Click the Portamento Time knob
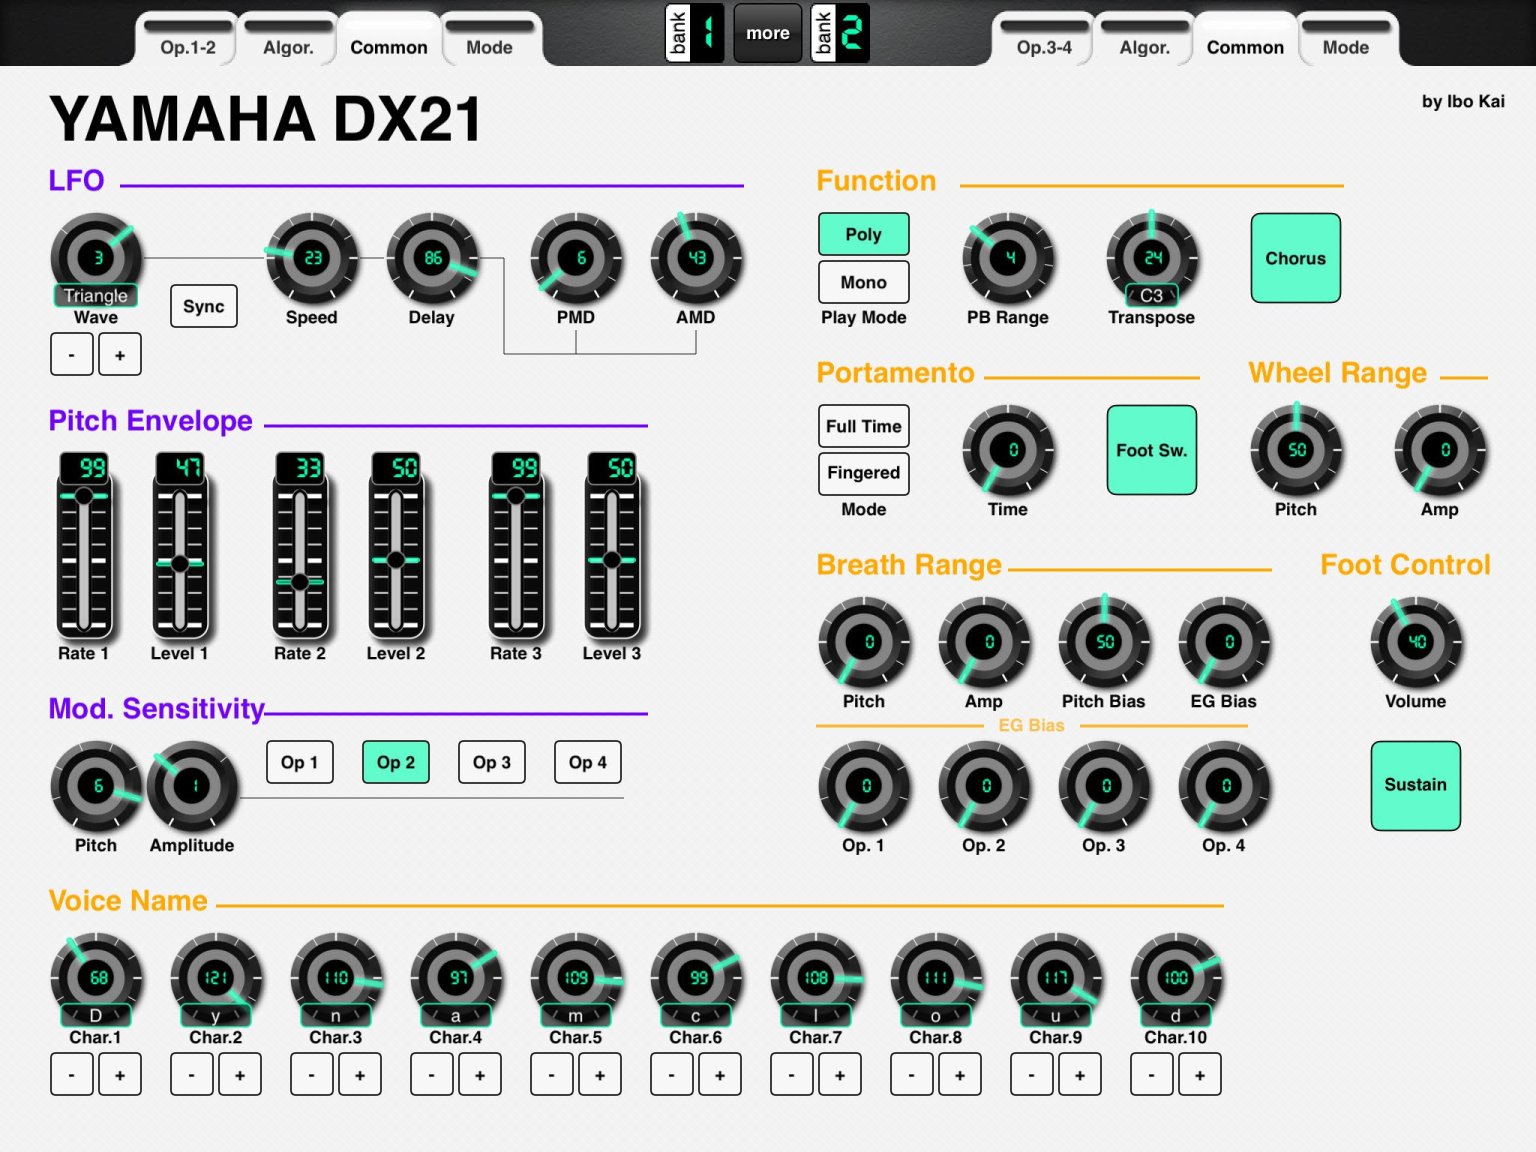 point(1008,450)
